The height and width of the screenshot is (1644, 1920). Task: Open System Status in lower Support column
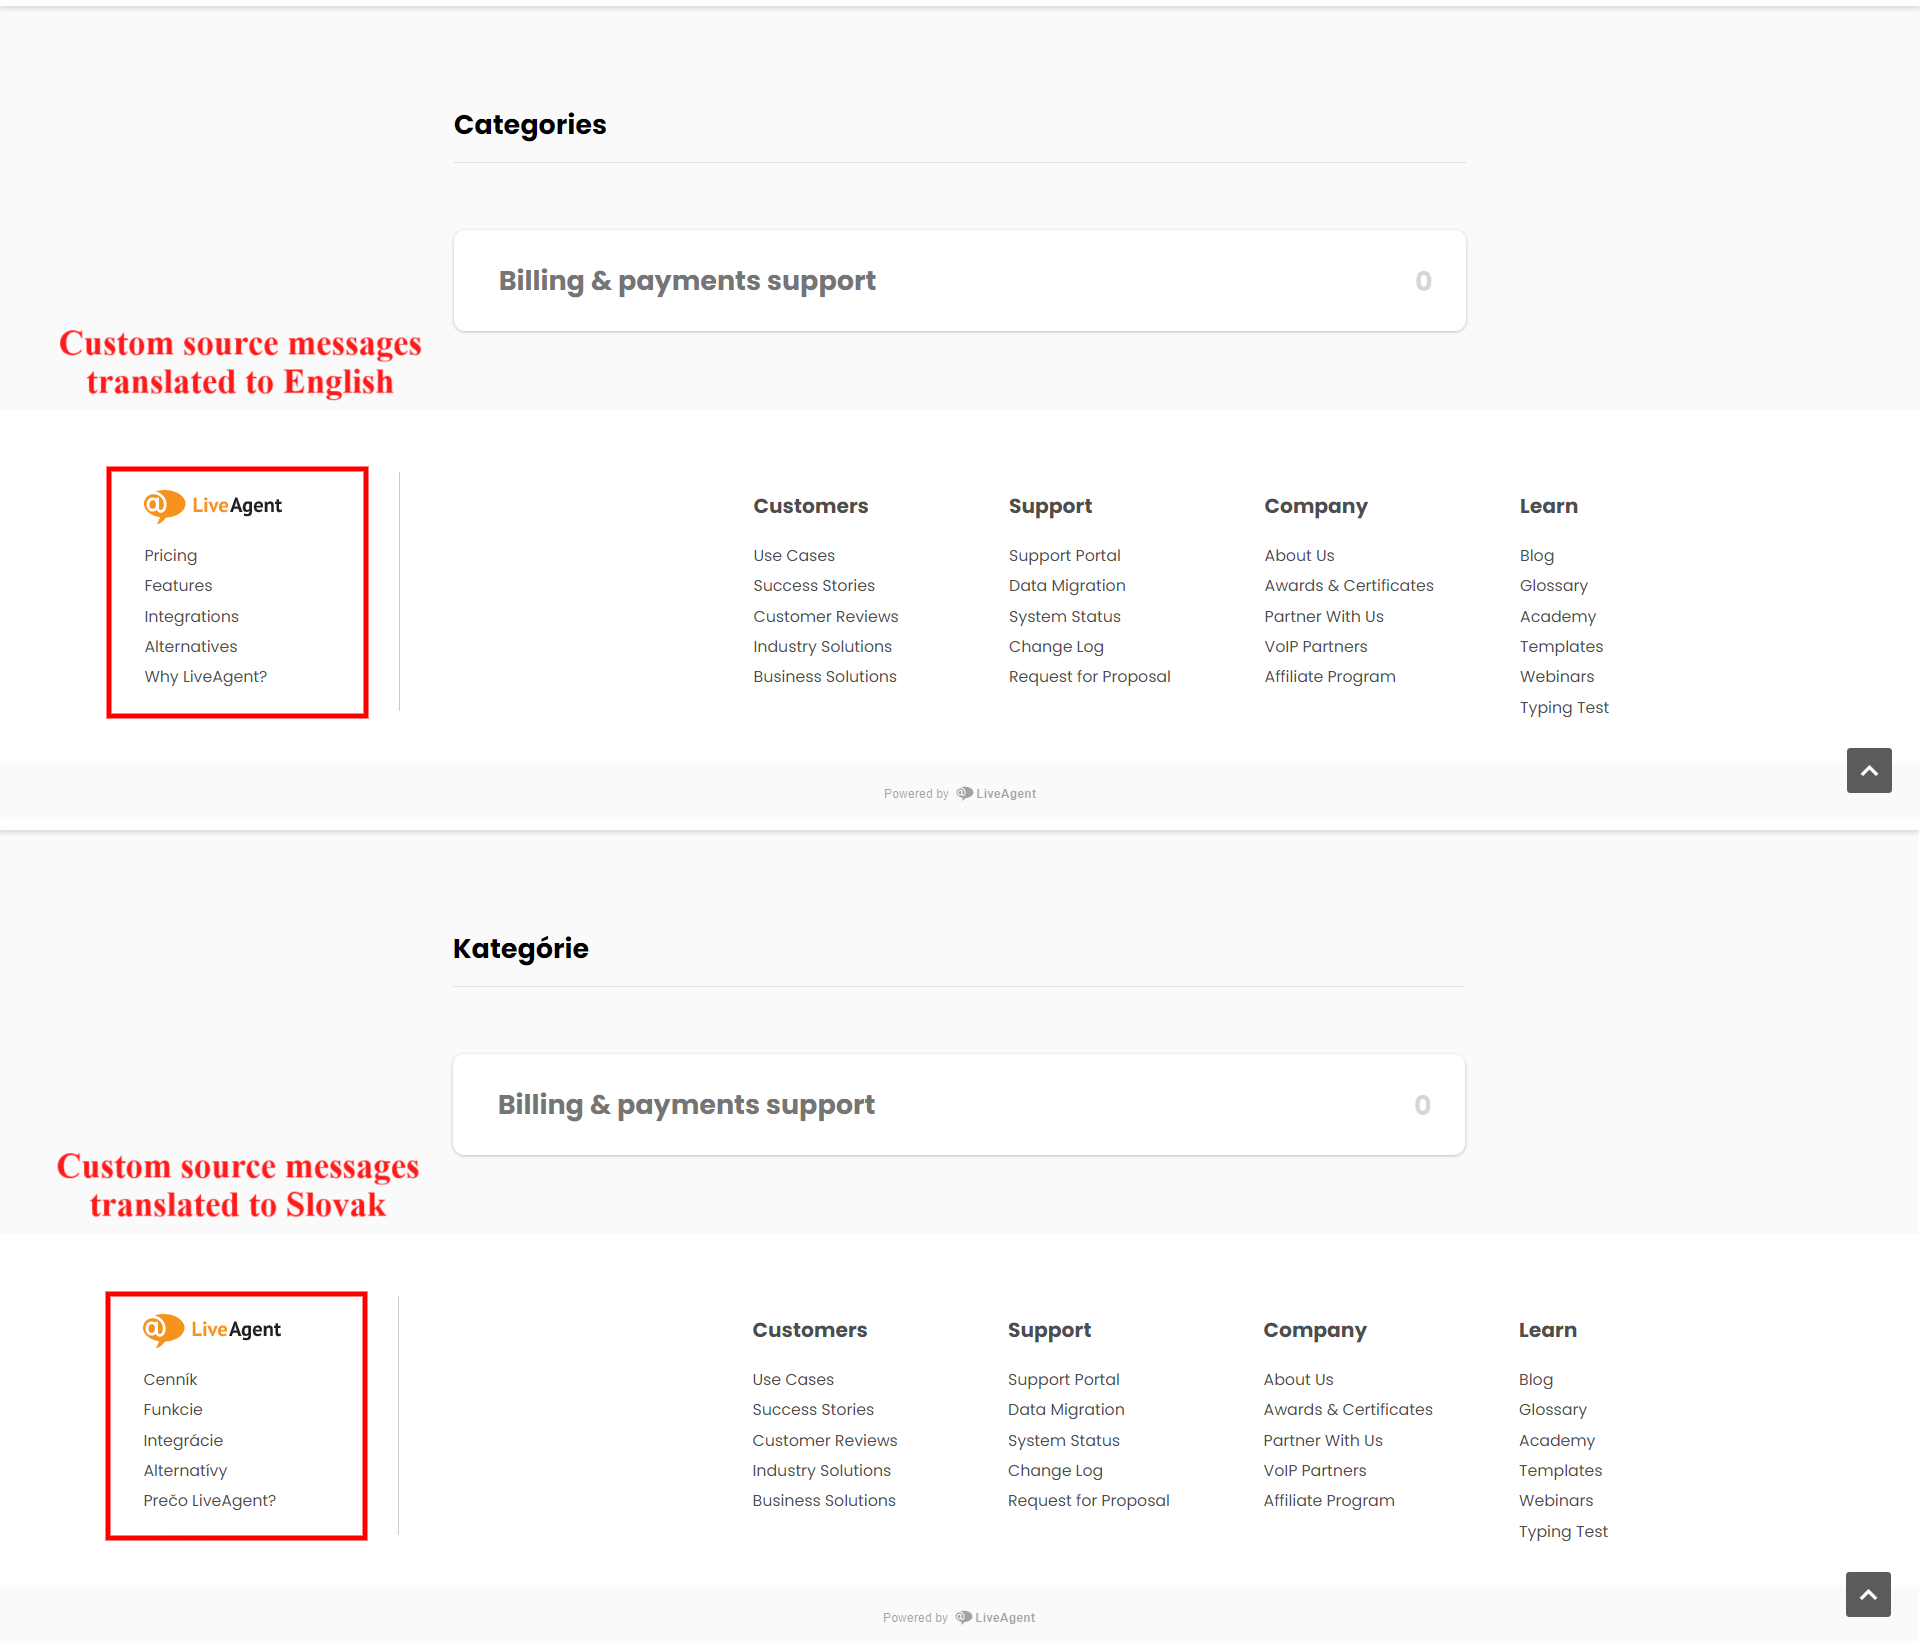point(1063,1441)
